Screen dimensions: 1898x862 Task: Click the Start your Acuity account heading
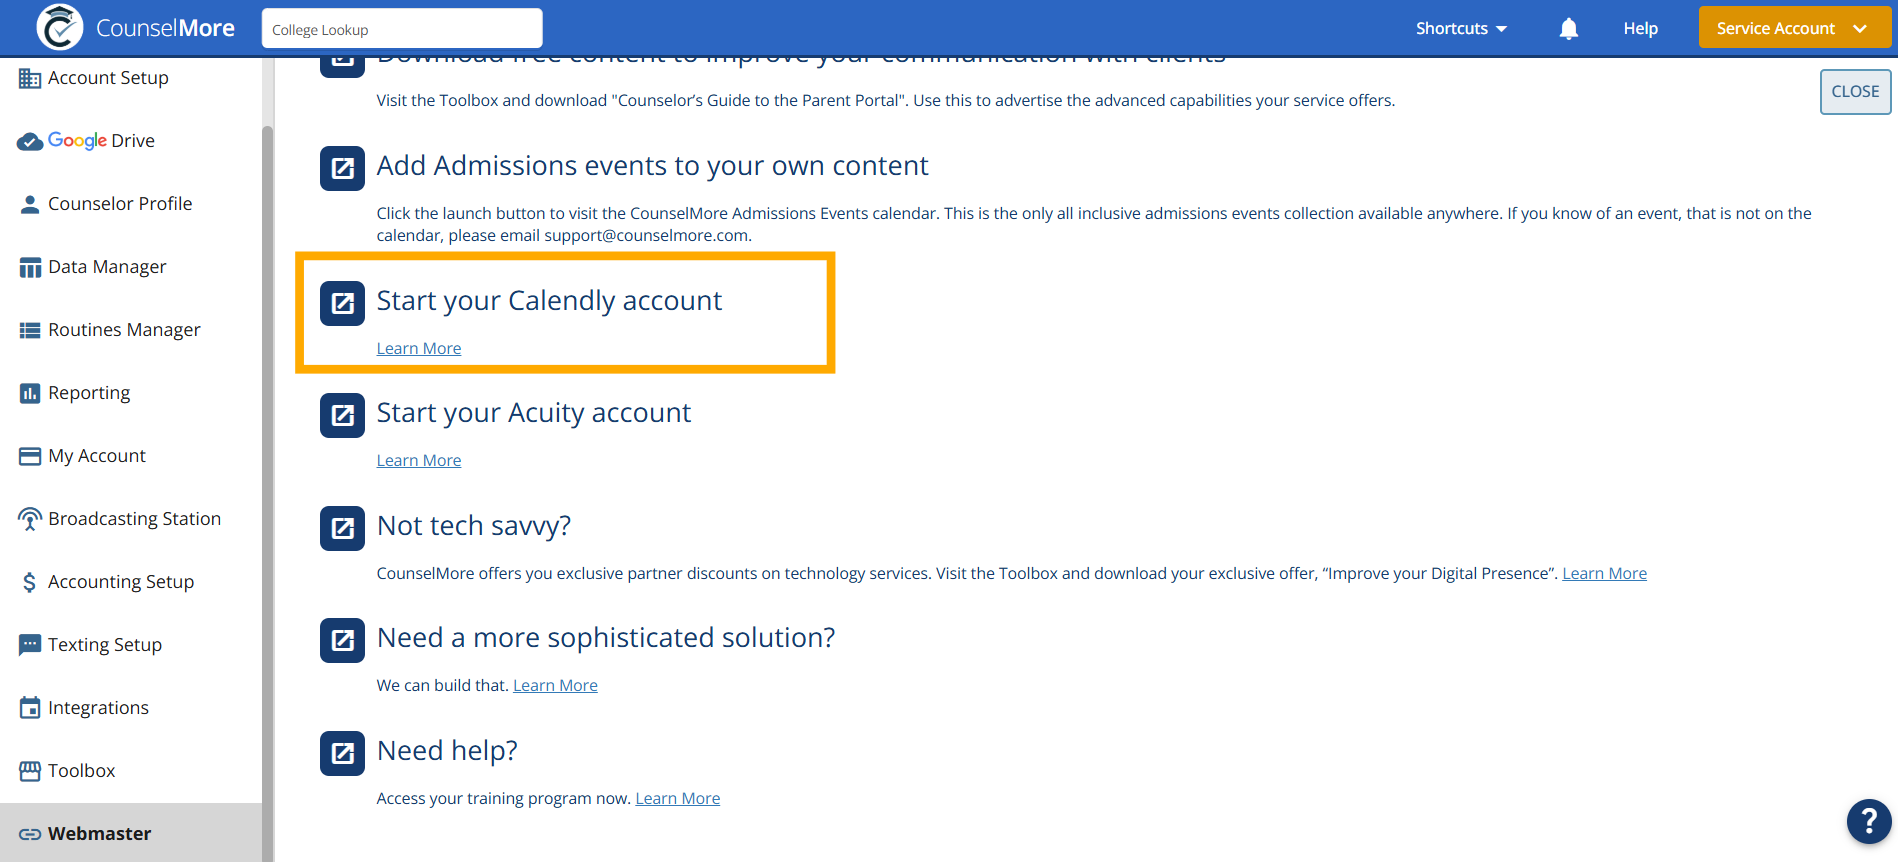533,413
